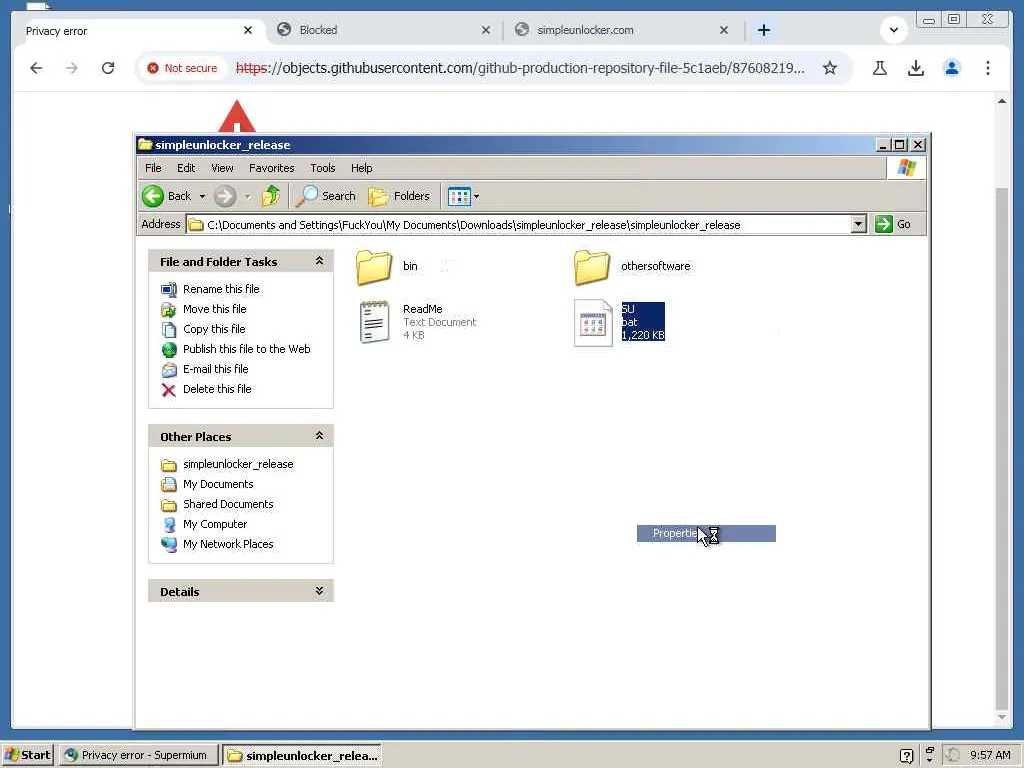The image size is (1024, 768).
Task: Select the bin folder icon
Action: (x=374, y=267)
